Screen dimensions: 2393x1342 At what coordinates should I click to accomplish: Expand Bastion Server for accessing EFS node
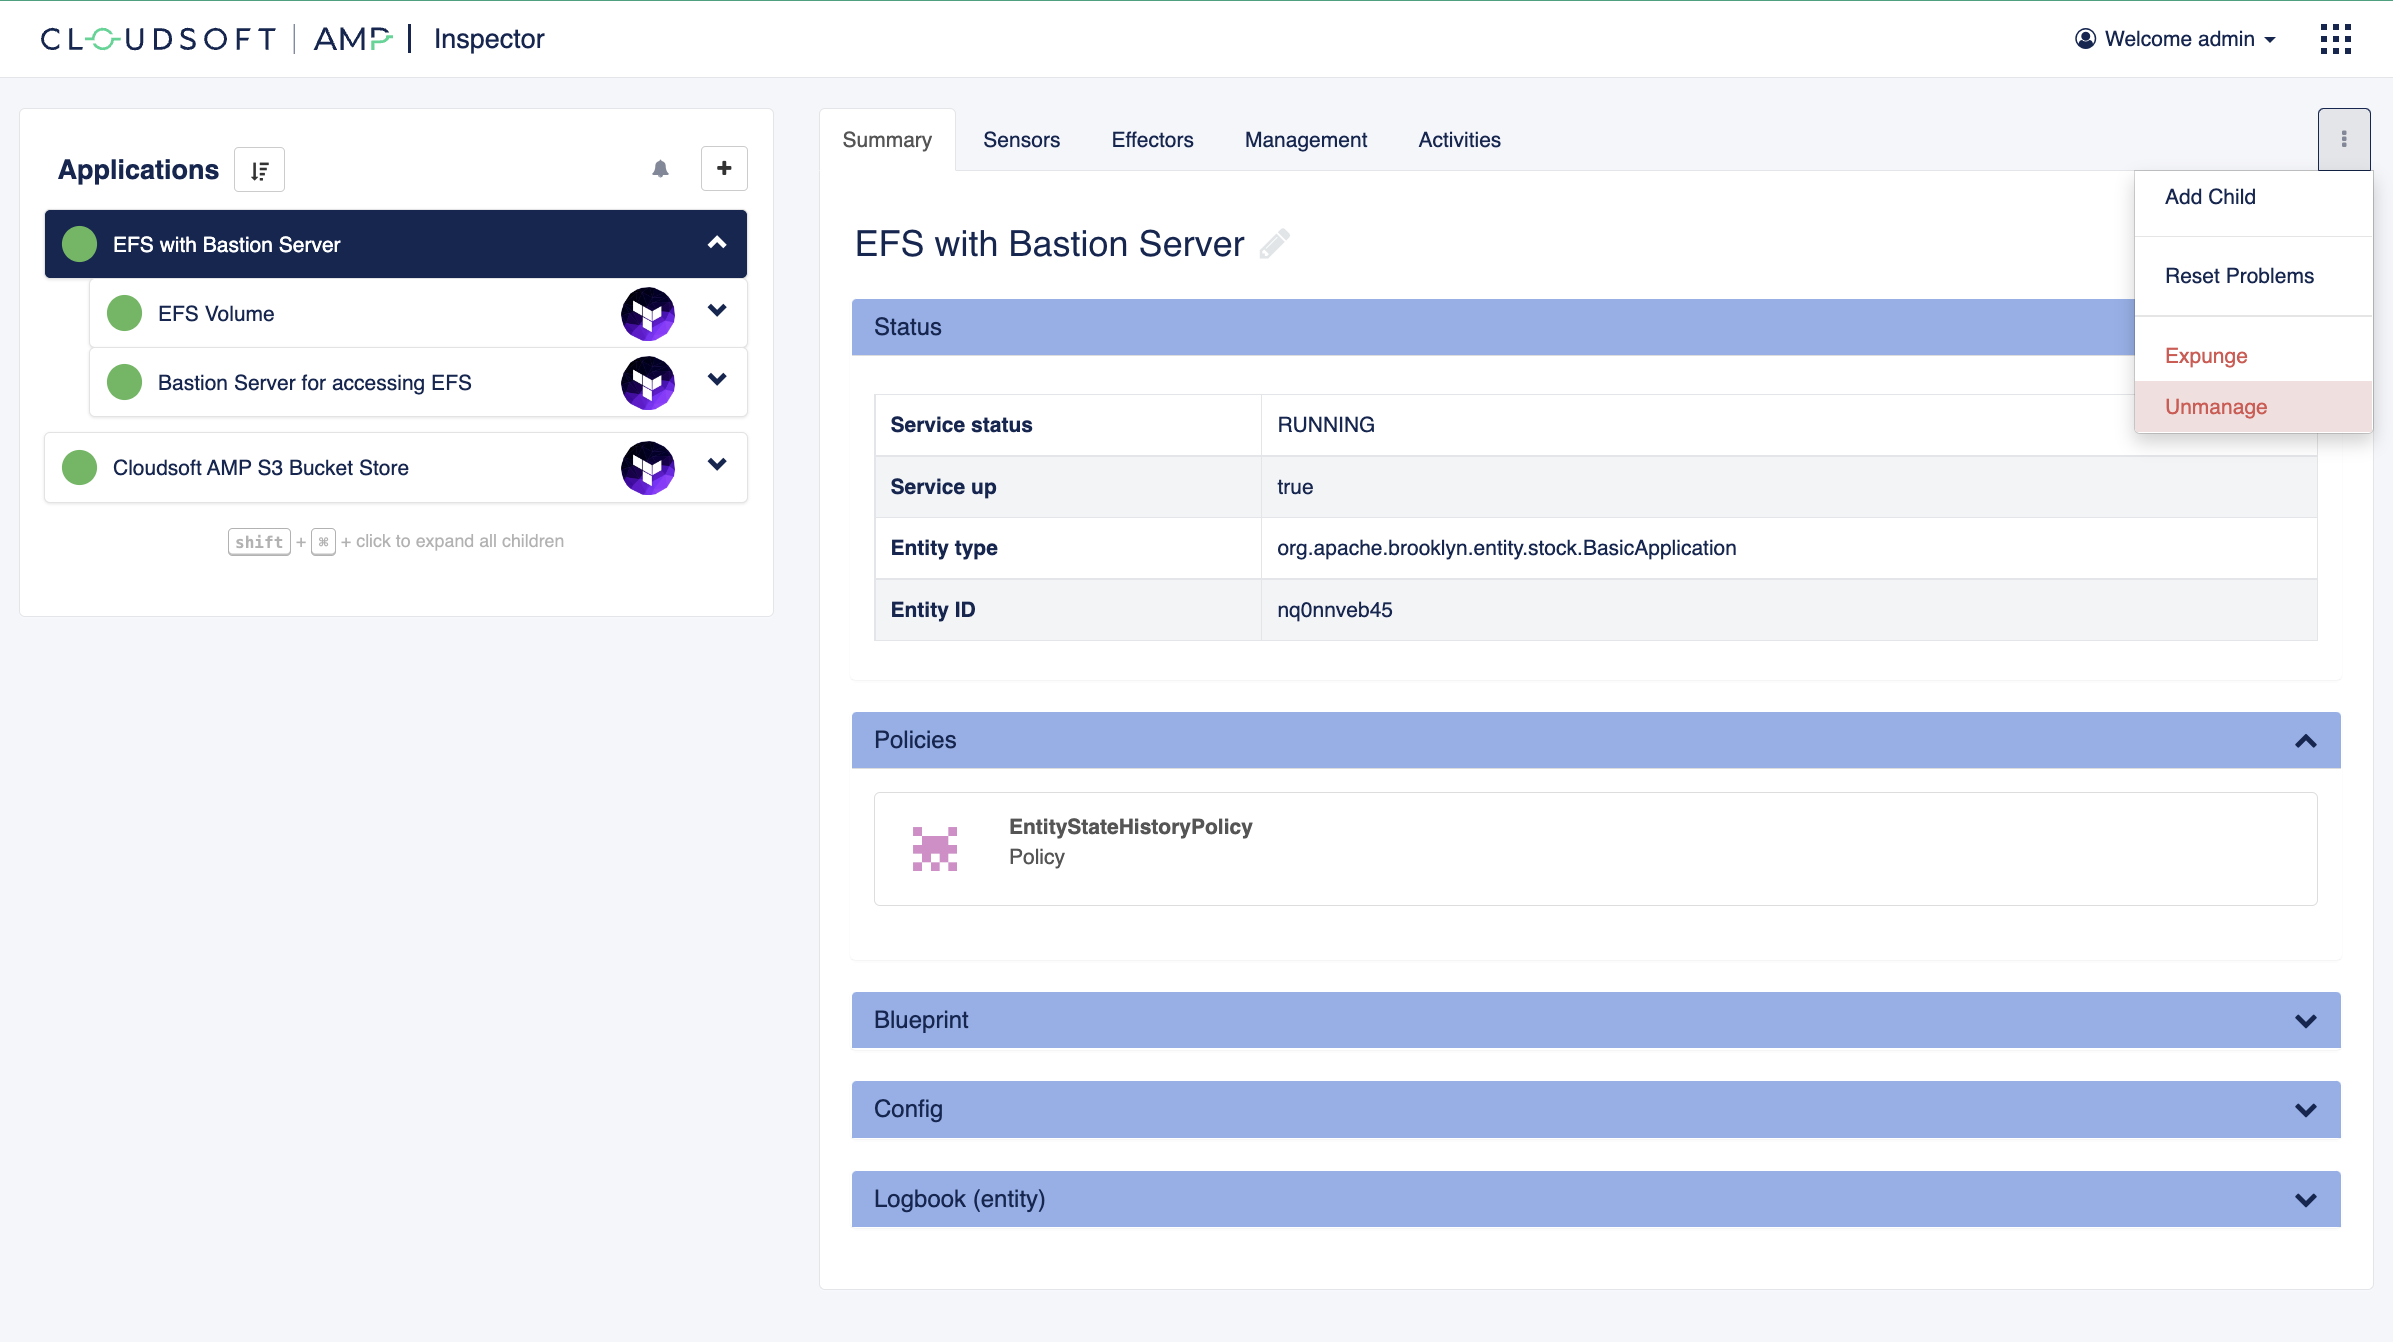[x=717, y=380]
